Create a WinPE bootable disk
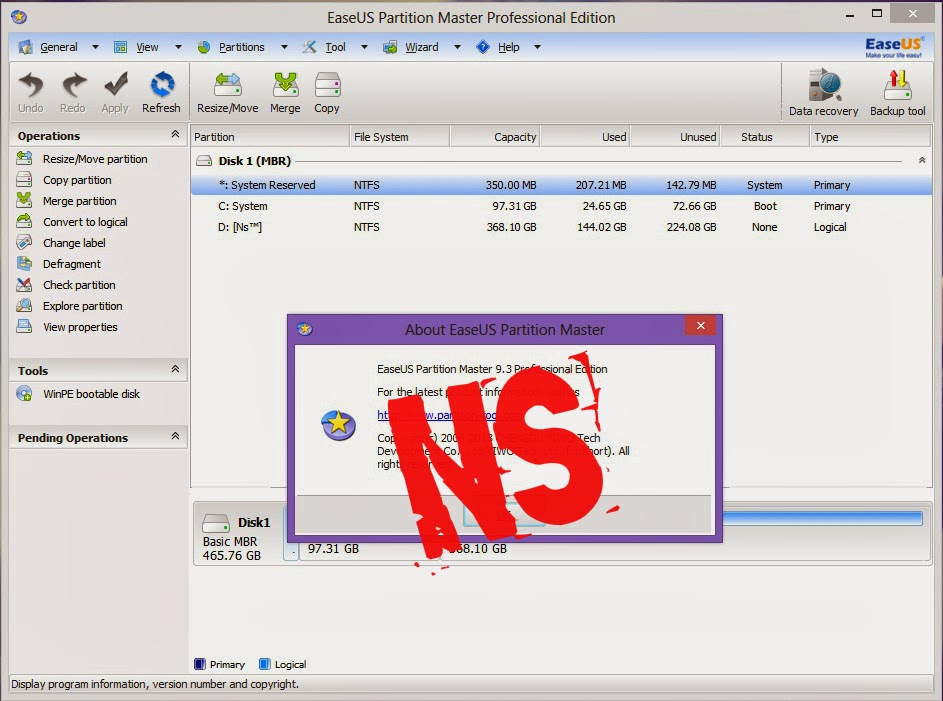This screenshot has width=943, height=701. click(91, 394)
